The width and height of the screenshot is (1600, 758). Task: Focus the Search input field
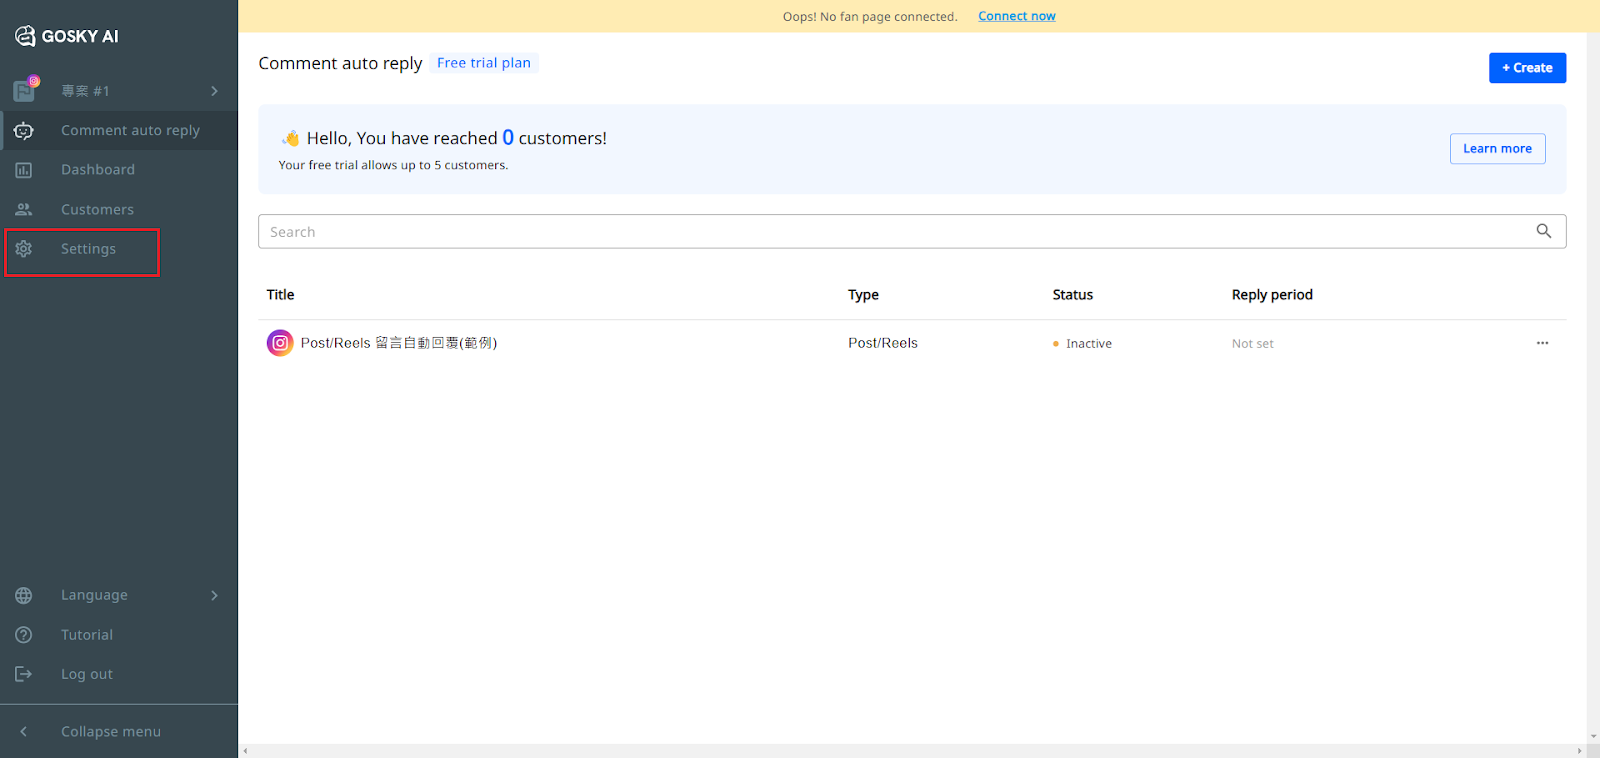point(912,232)
